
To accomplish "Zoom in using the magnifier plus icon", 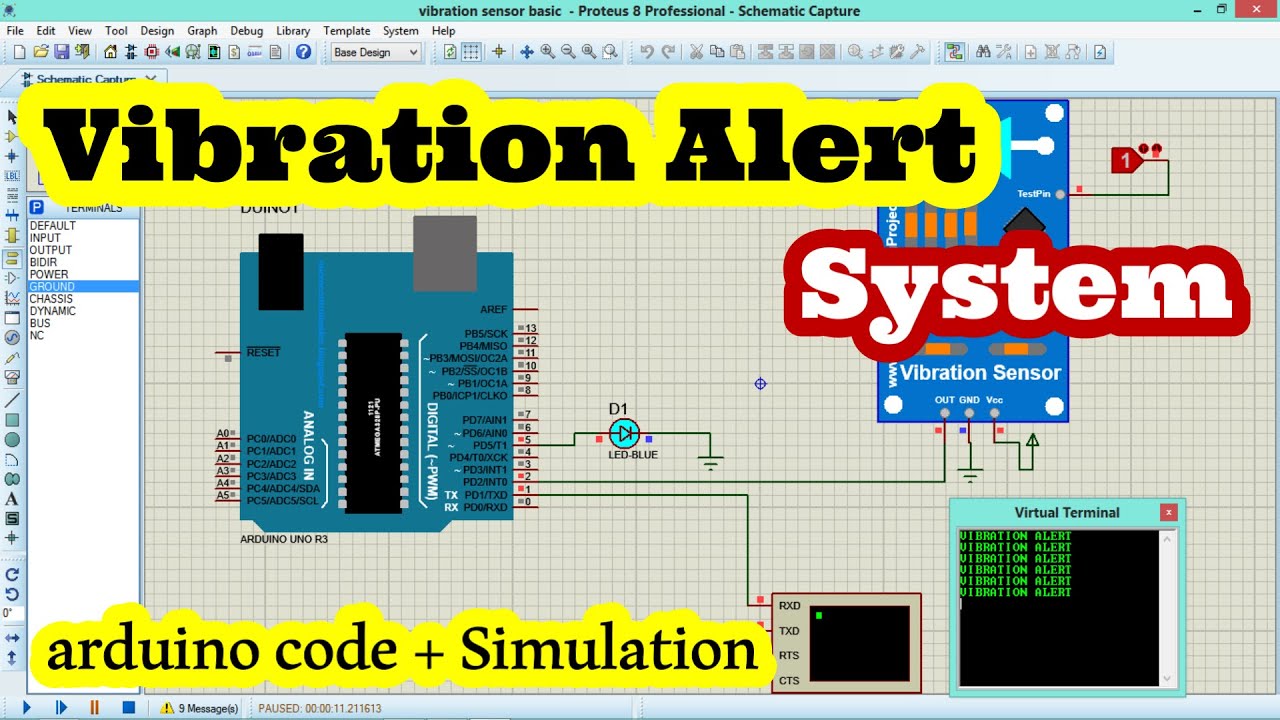I will pos(548,52).
